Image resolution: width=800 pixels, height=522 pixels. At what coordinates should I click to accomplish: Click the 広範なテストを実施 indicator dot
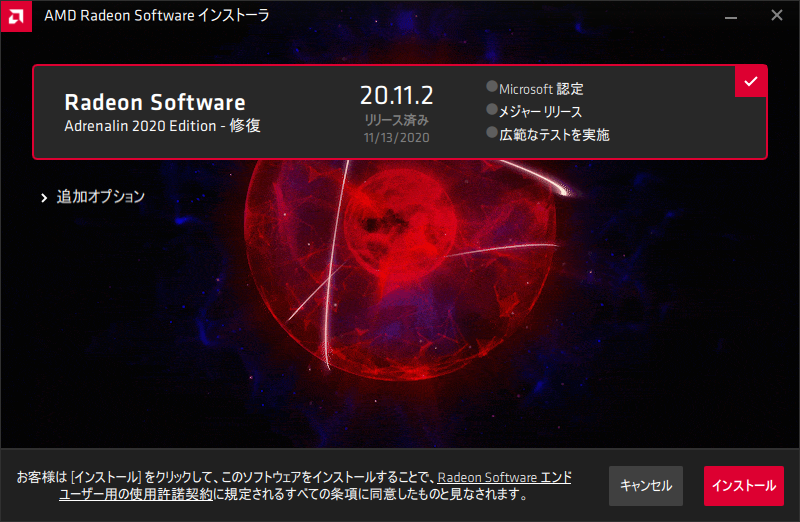click(492, 132)
